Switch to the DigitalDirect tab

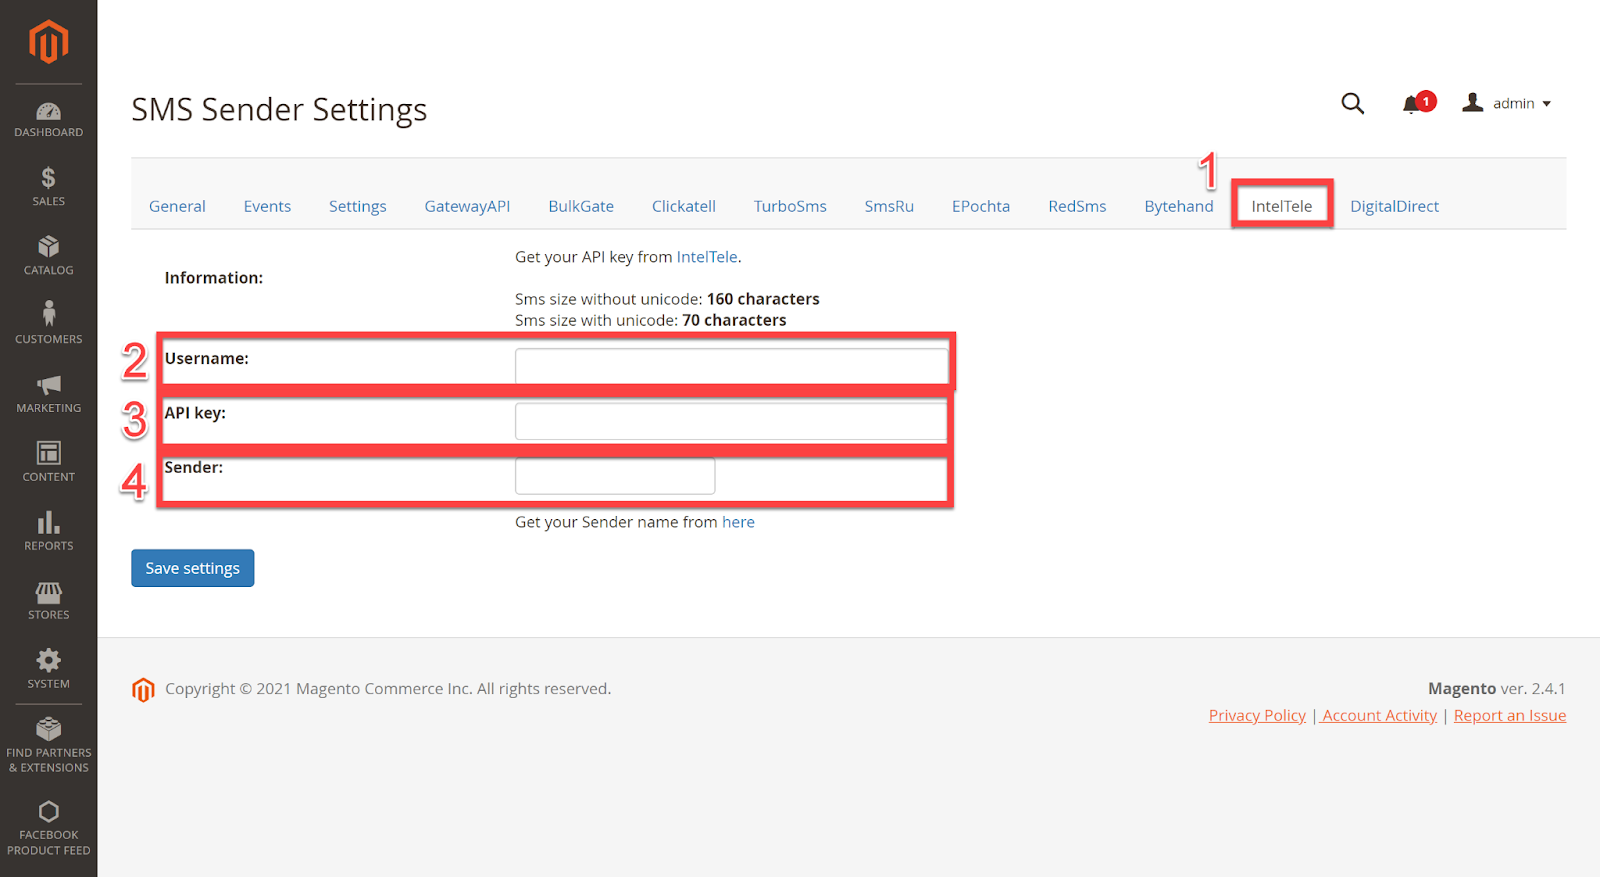coord(1394,206)
